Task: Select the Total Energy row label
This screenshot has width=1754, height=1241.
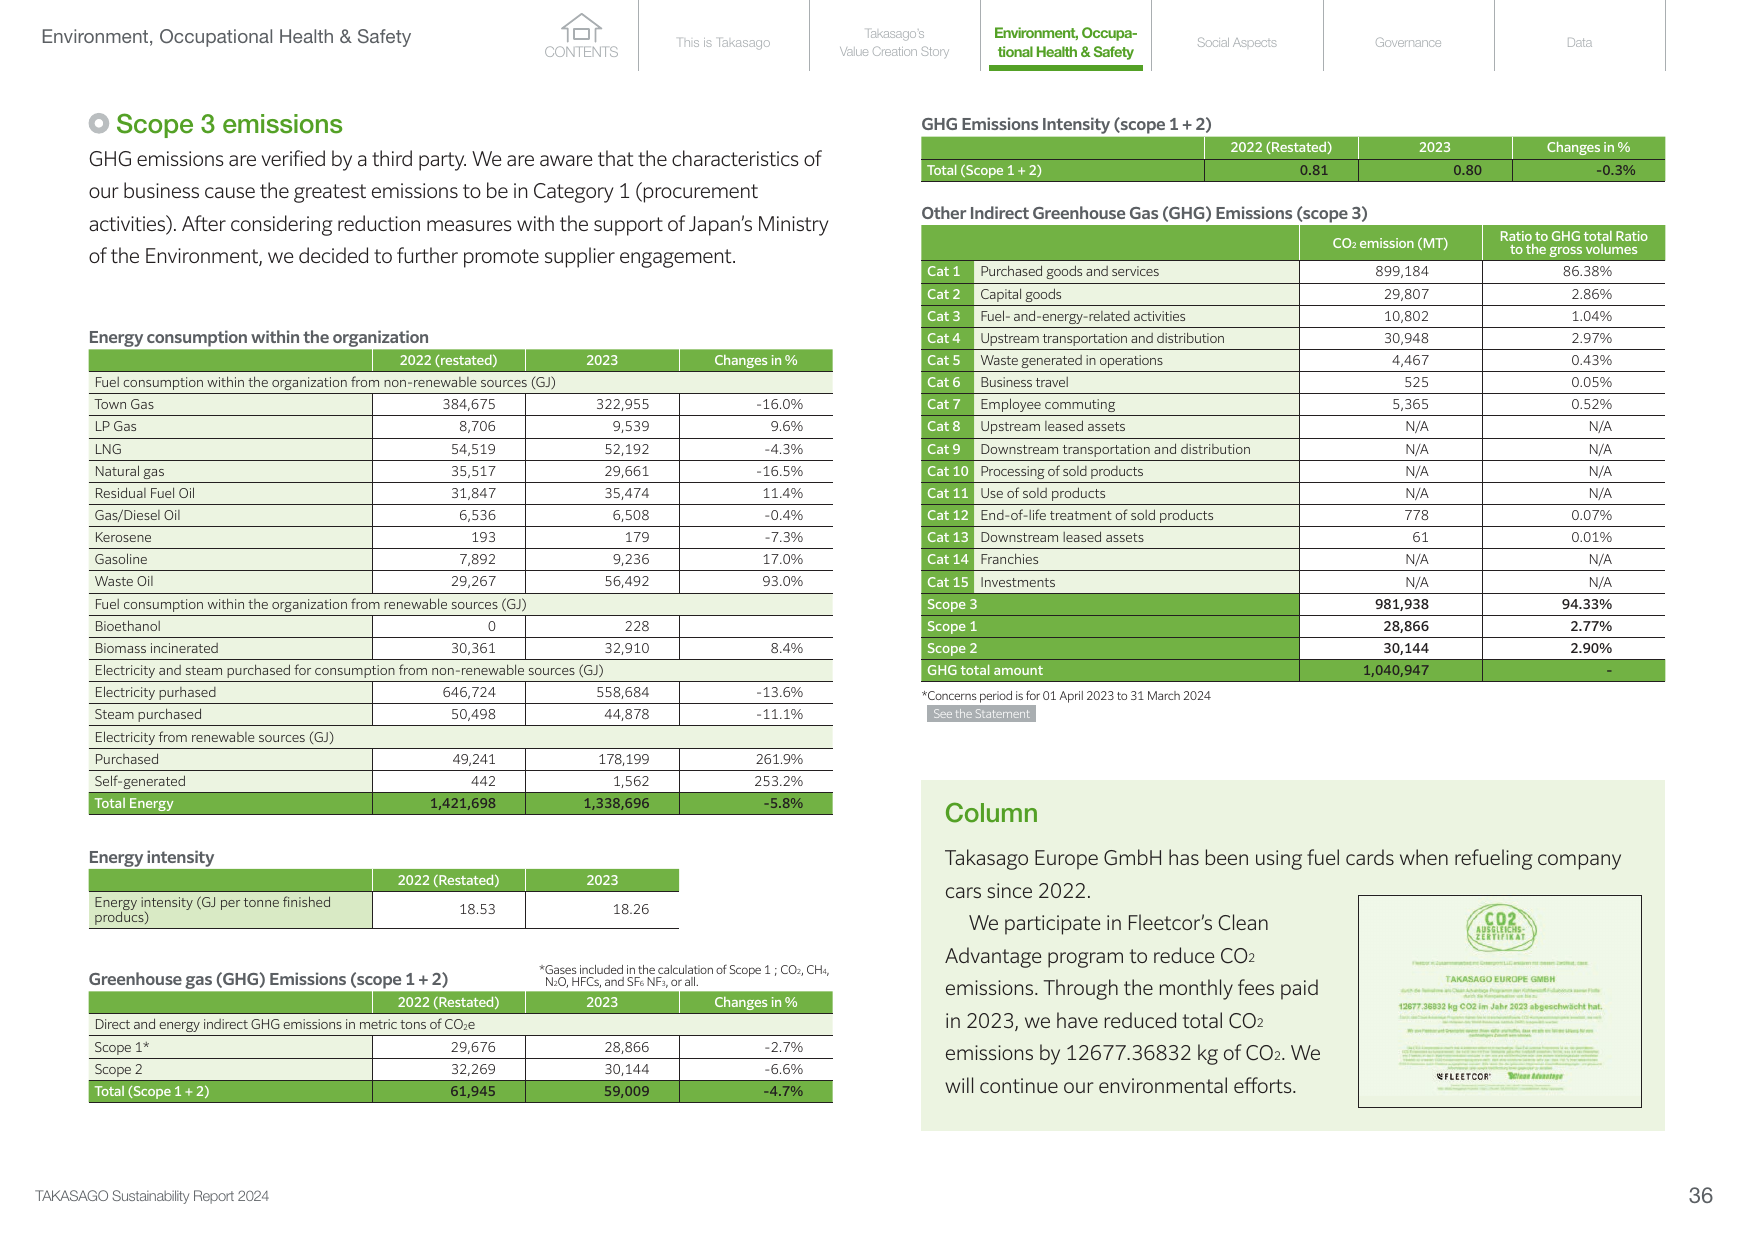Action: pyautogui.click(x=134, y=803)
